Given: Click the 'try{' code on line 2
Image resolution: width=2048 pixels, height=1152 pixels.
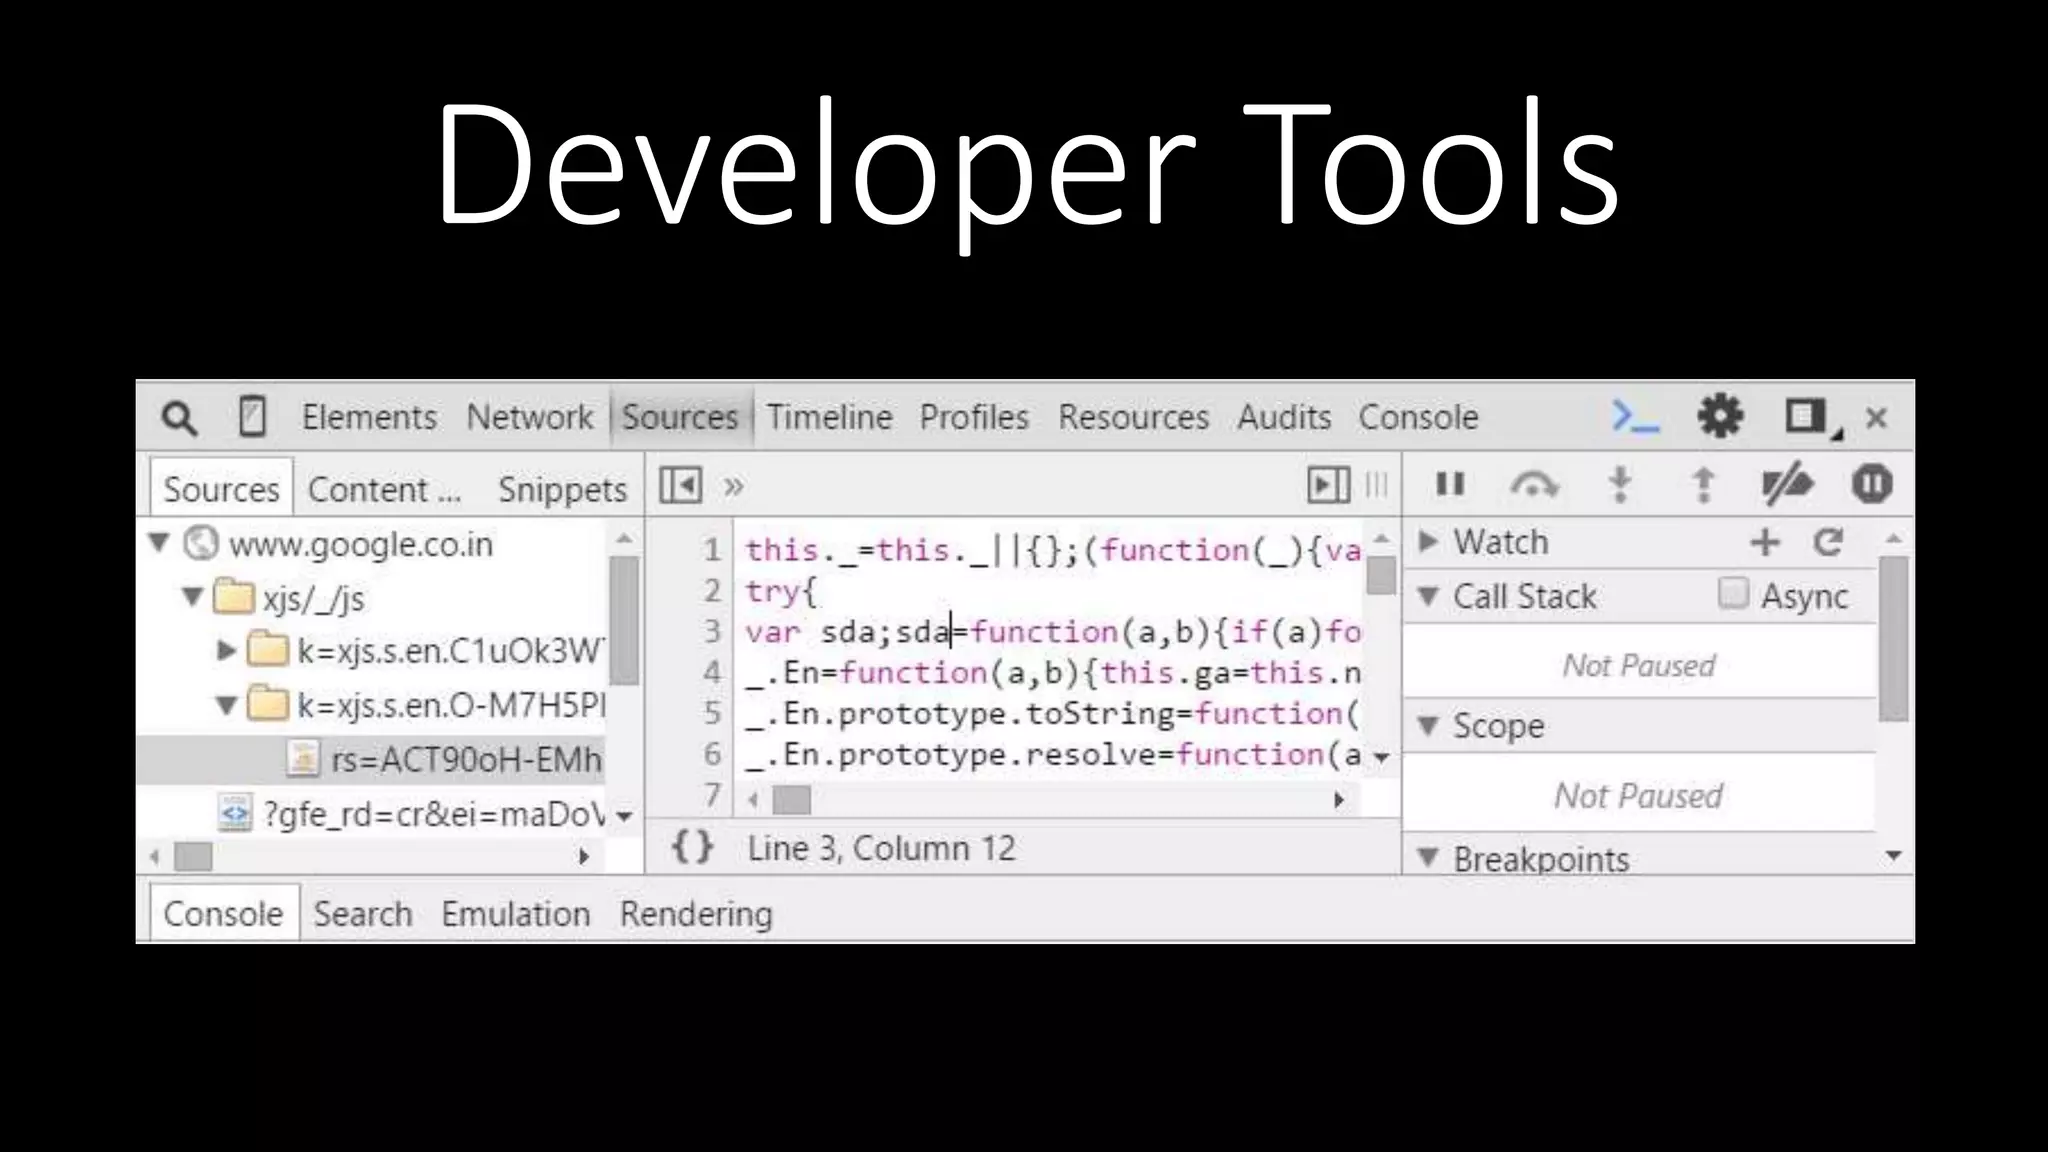Looking at the screenshot, I should 781,591.
